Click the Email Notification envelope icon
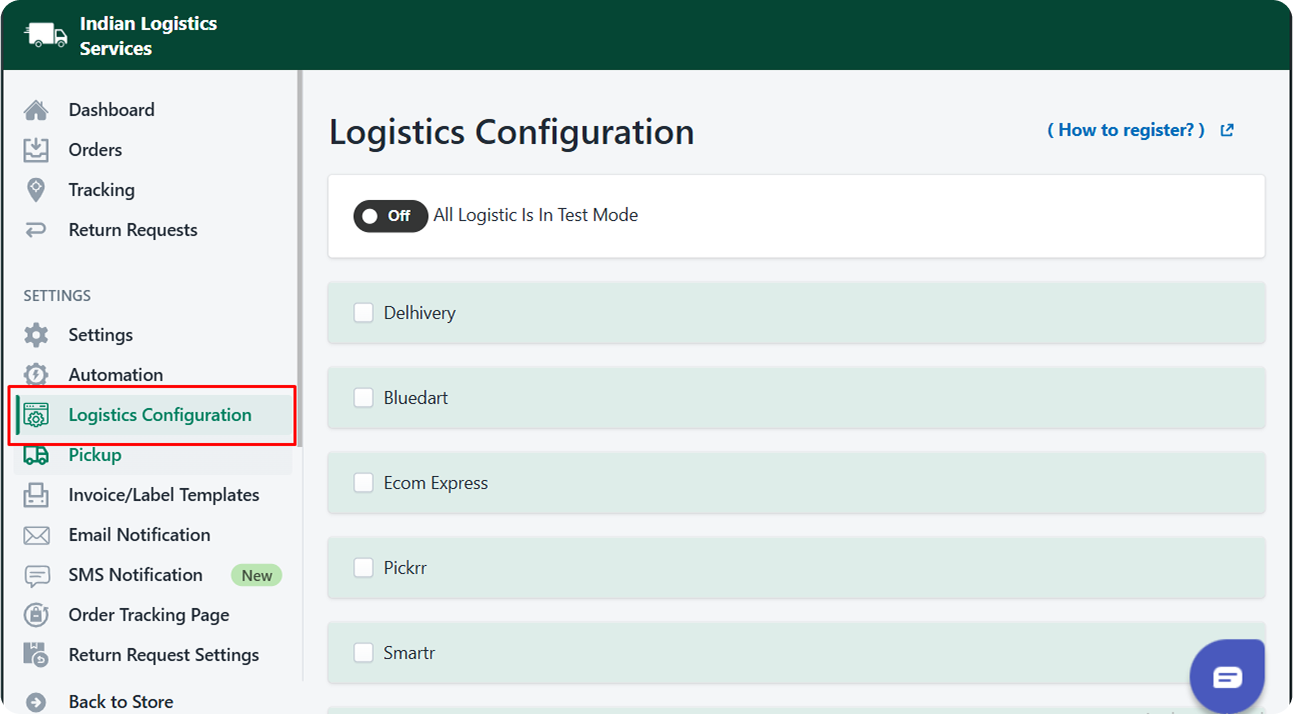 tap(36, 535)
